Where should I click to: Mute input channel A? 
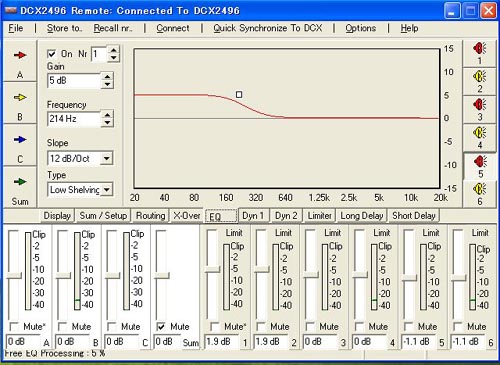14,326
